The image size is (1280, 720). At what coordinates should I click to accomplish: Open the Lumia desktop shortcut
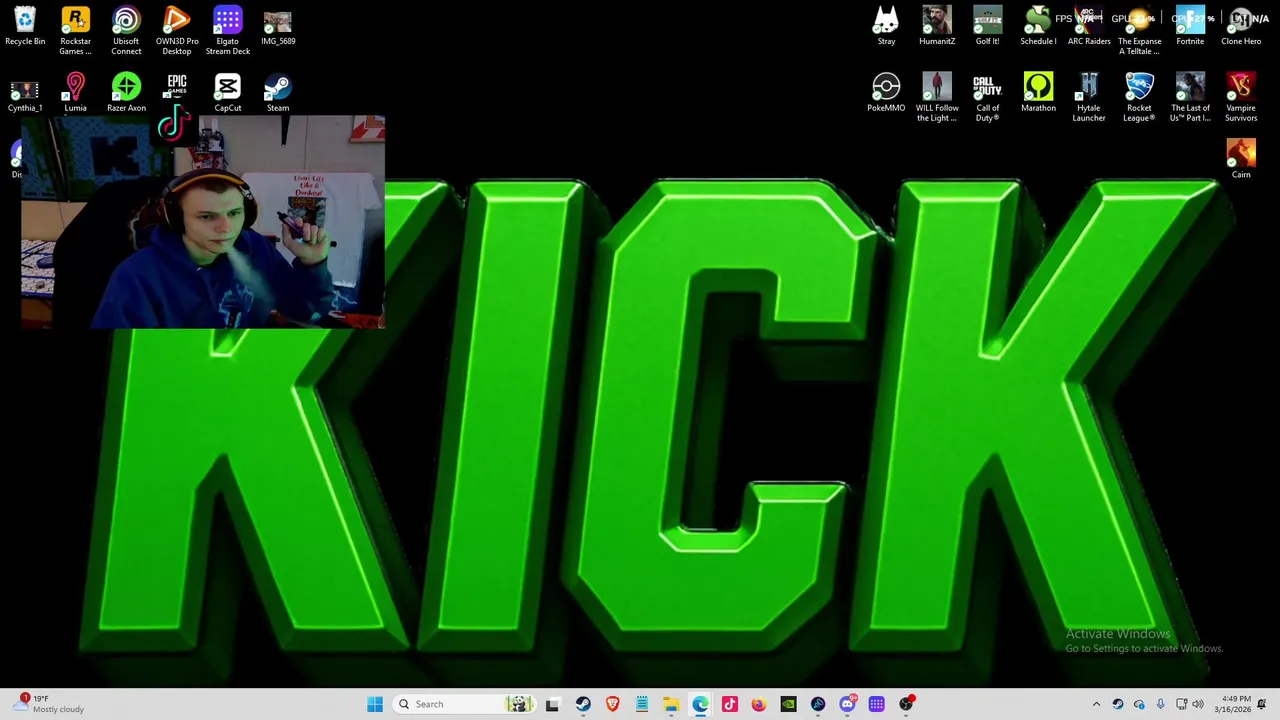pos(75,93)
